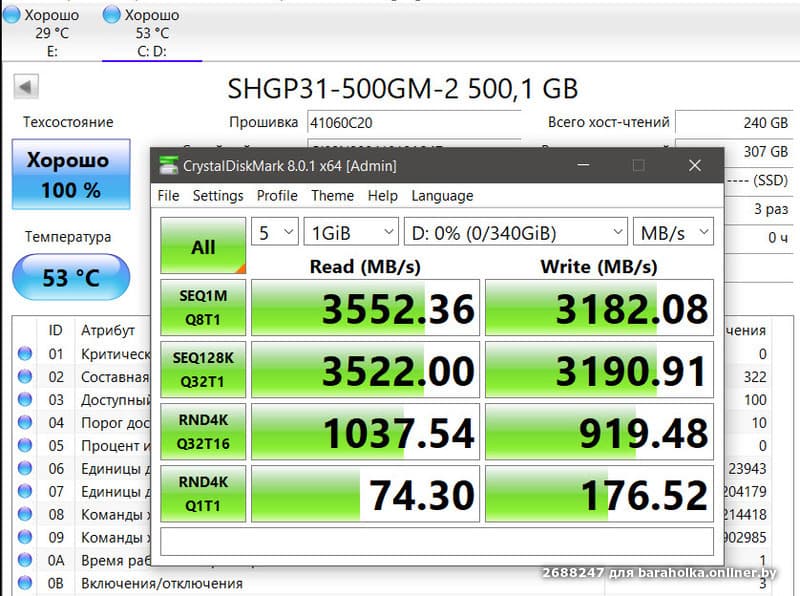Click the Атрибут column header
The image size is (800, 596).
(108, 331)
